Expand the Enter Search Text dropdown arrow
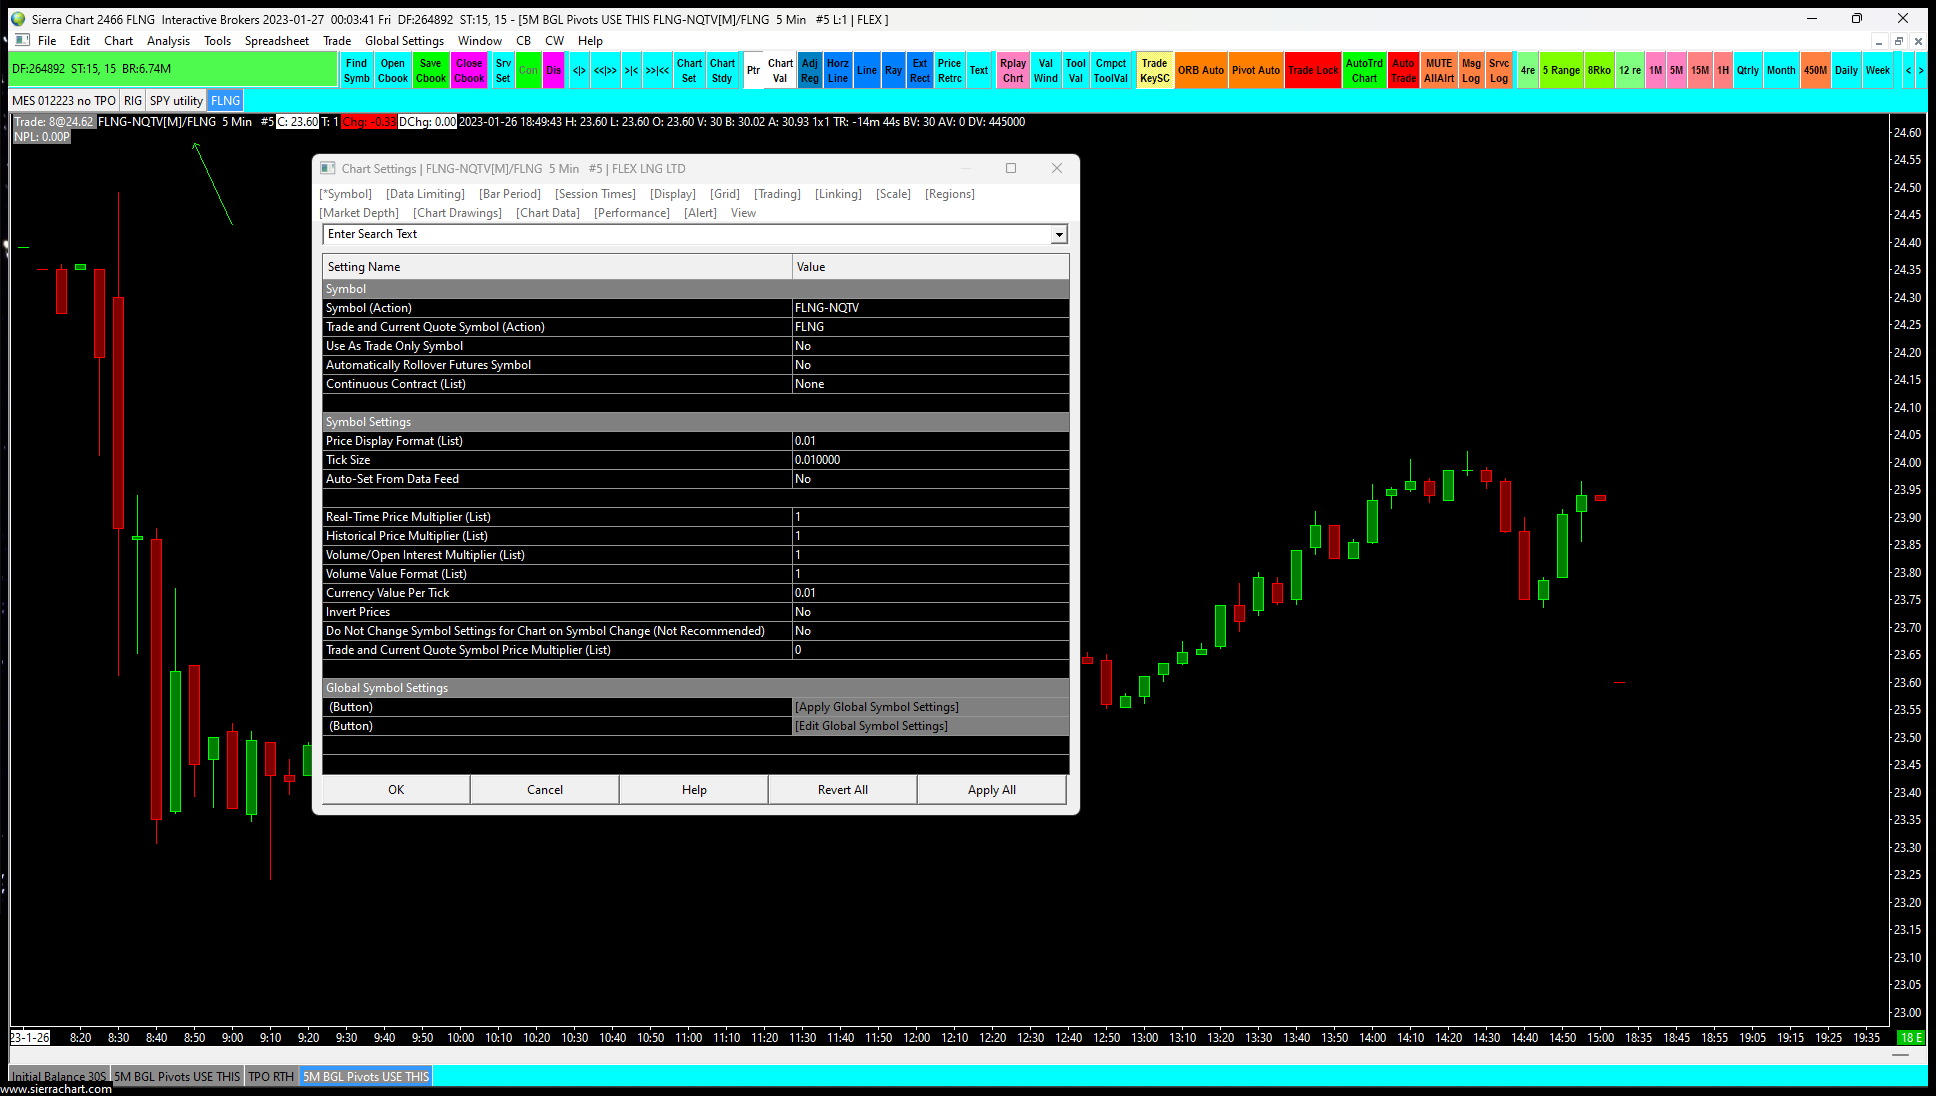 pyautogui.click(x=1059, y=235)
